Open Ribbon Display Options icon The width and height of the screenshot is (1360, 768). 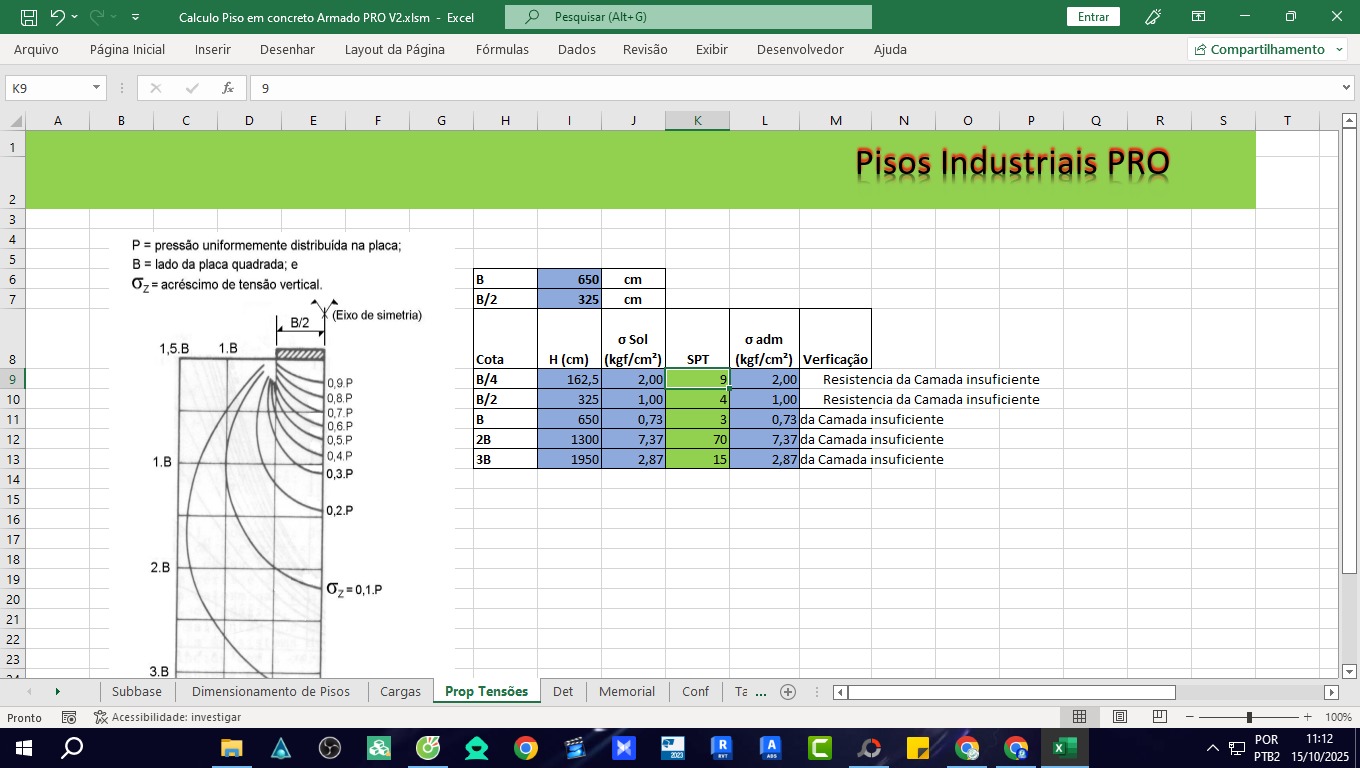pyautogui.click(x=1198, y=17)
